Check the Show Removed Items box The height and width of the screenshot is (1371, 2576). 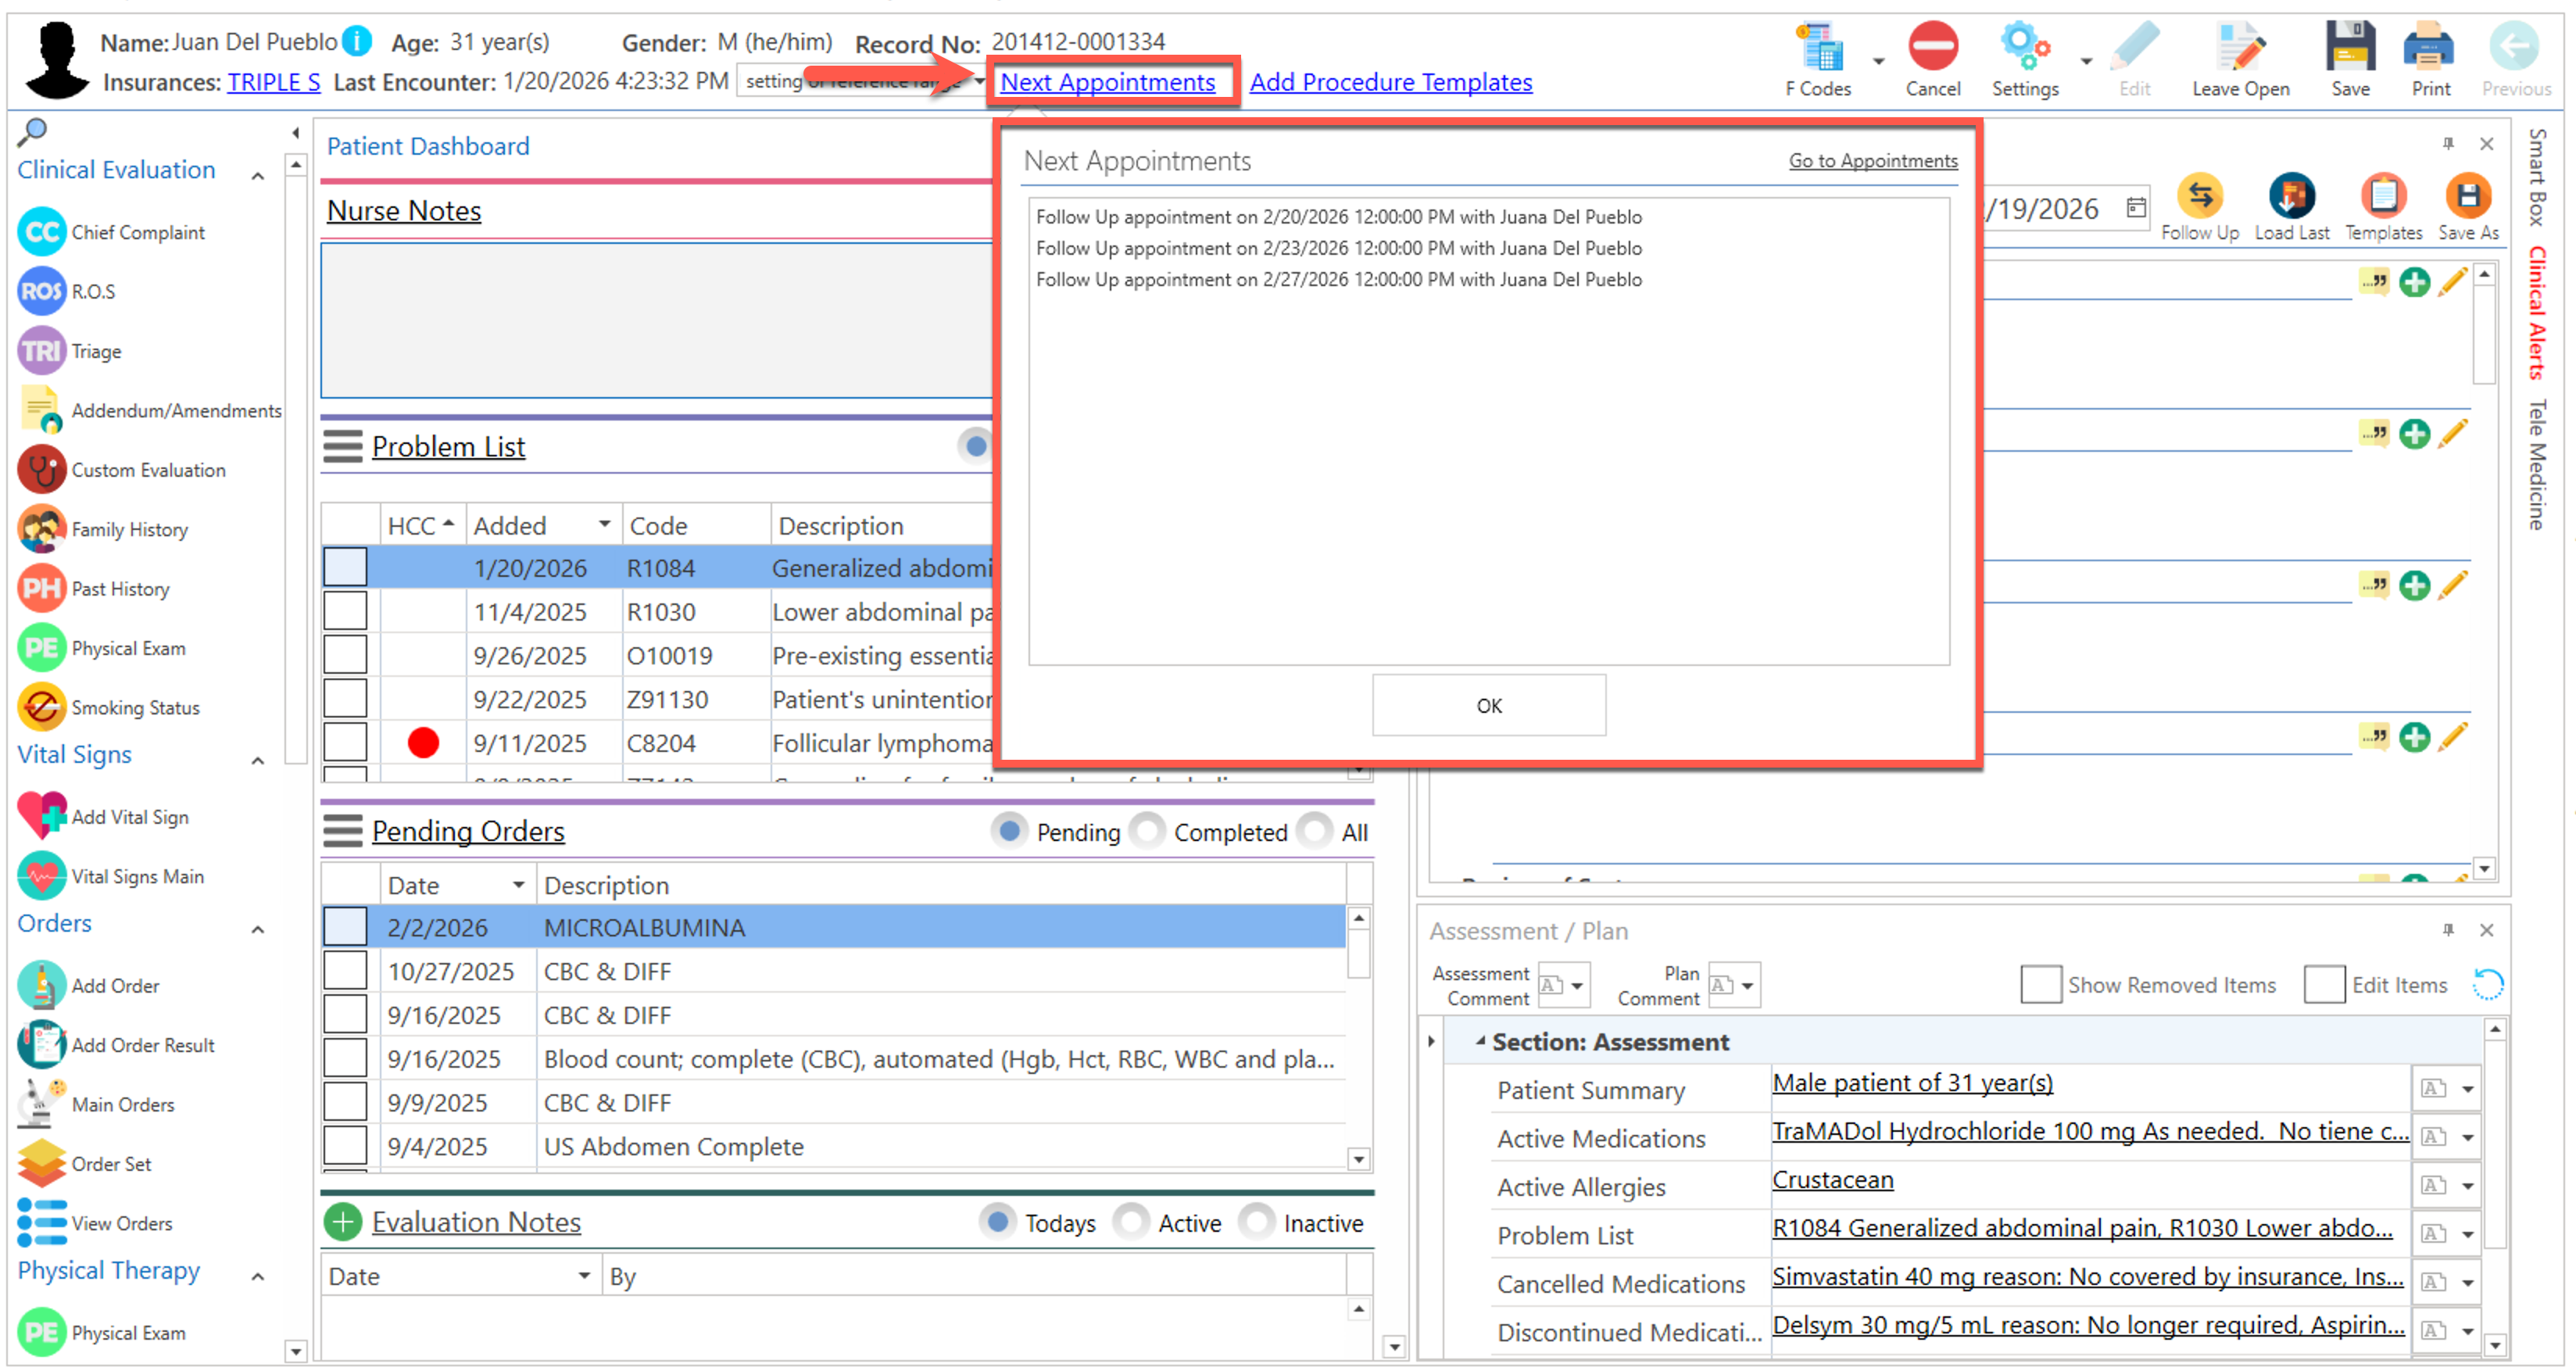[2039, 985]
